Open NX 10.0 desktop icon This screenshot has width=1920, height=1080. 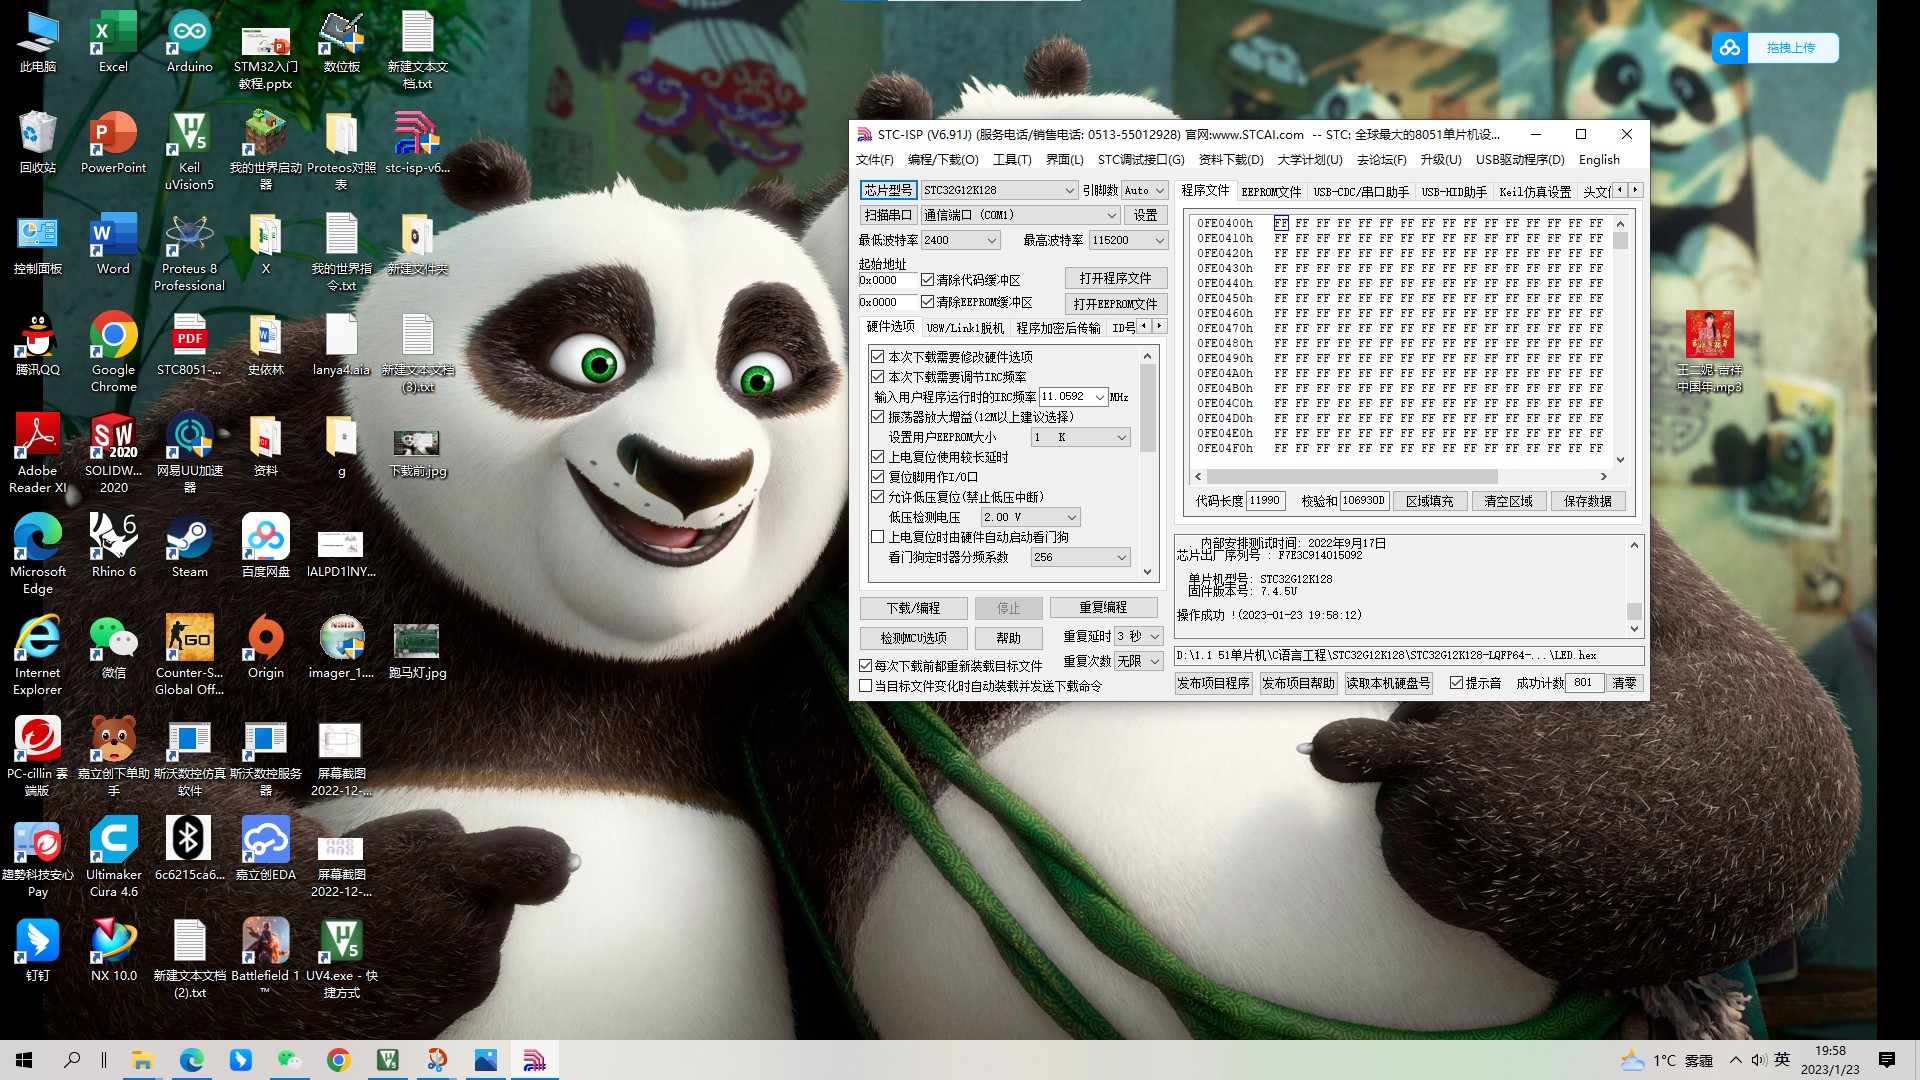113,951
